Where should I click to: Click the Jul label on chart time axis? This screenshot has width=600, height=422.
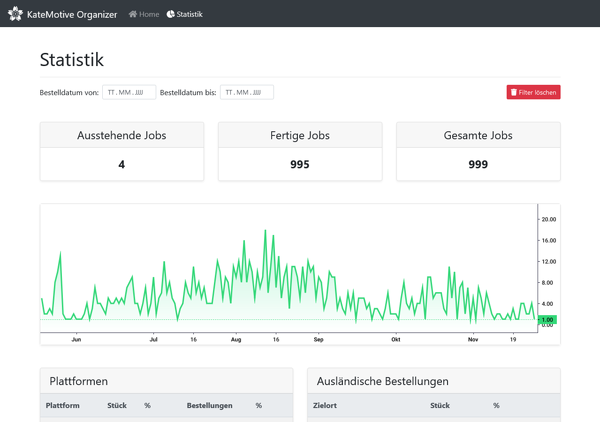(x=153, y=339)
